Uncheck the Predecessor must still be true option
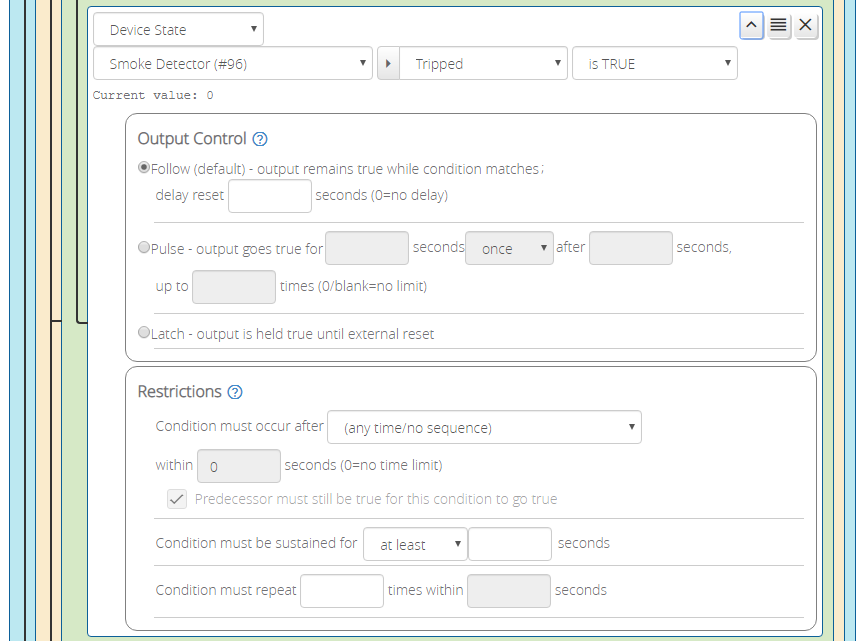This screenshot has width=865, height=641. tap(177, 499)
